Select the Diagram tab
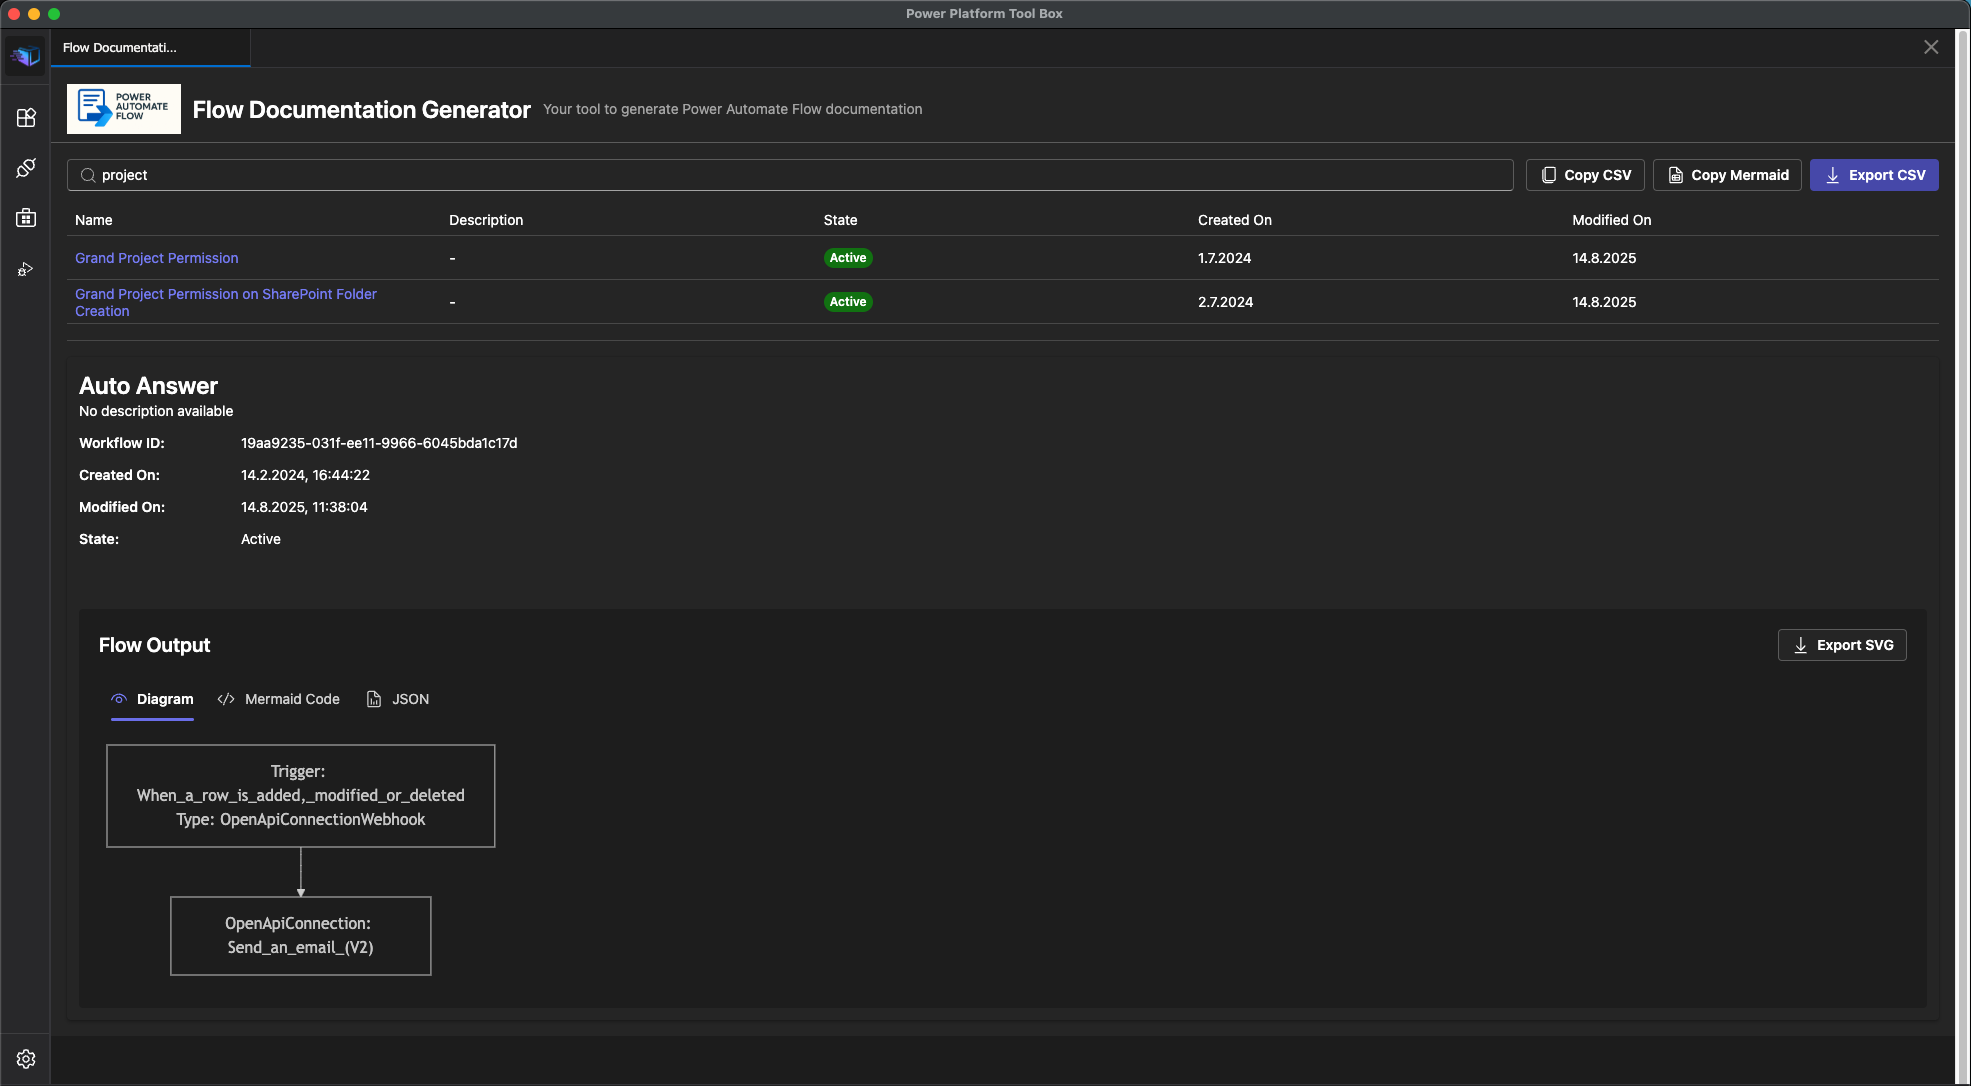This screenshot has width=1971, height=1086. pyautogui.click(x=165, y=699)
